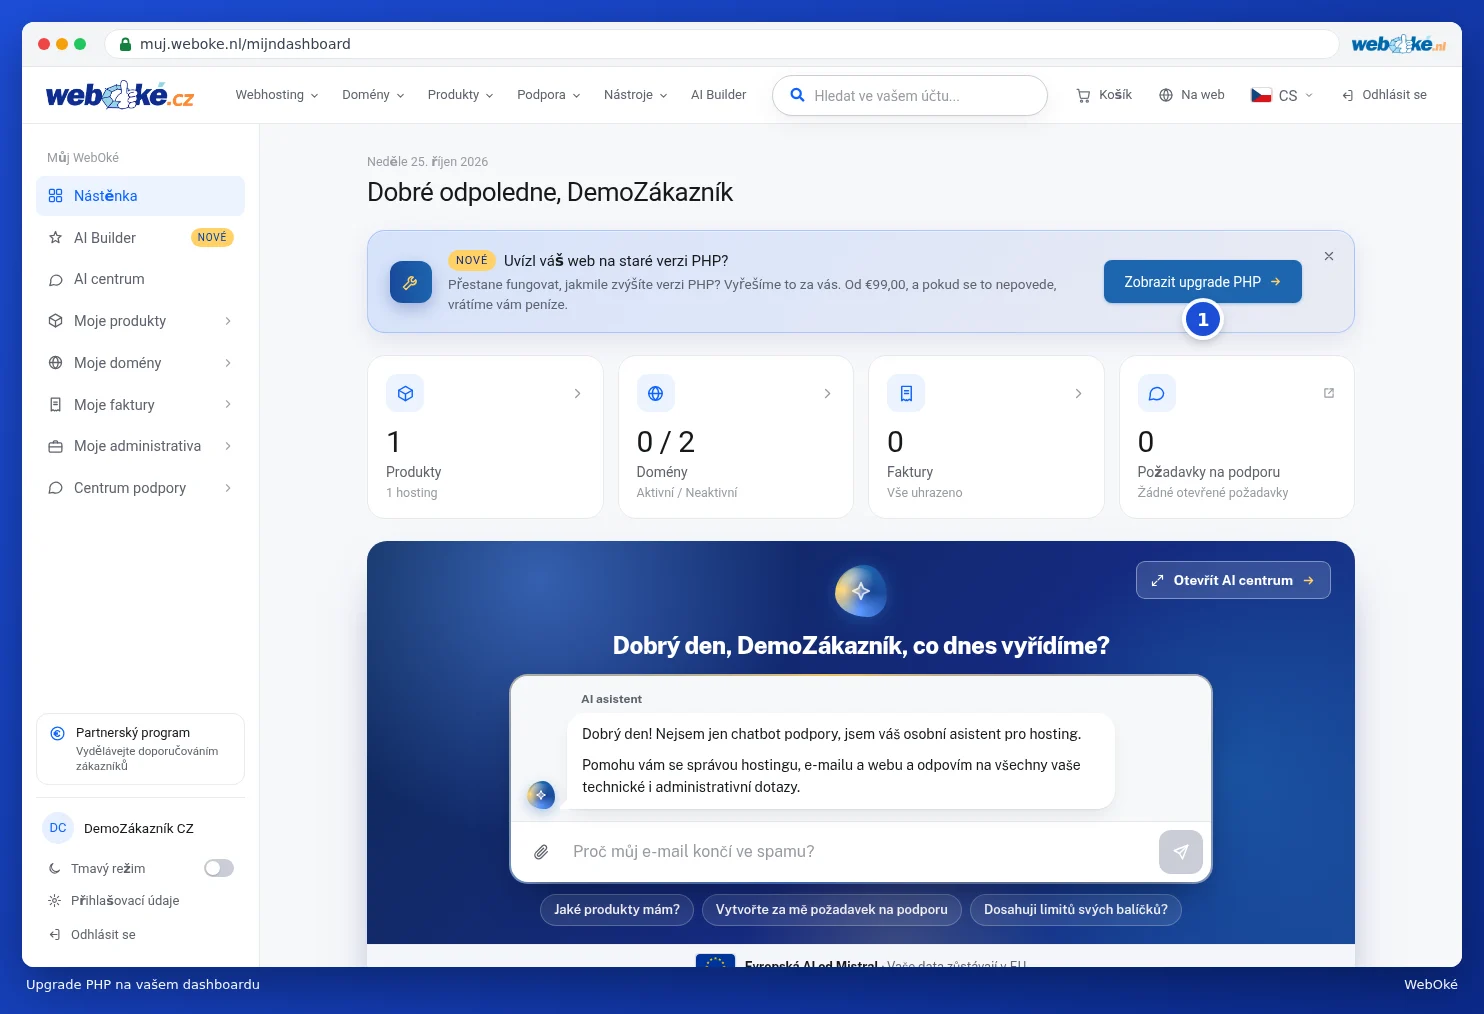Click the wrench icon in the PHP banner
This screenshot has width=1484, height=1014.
411,282
